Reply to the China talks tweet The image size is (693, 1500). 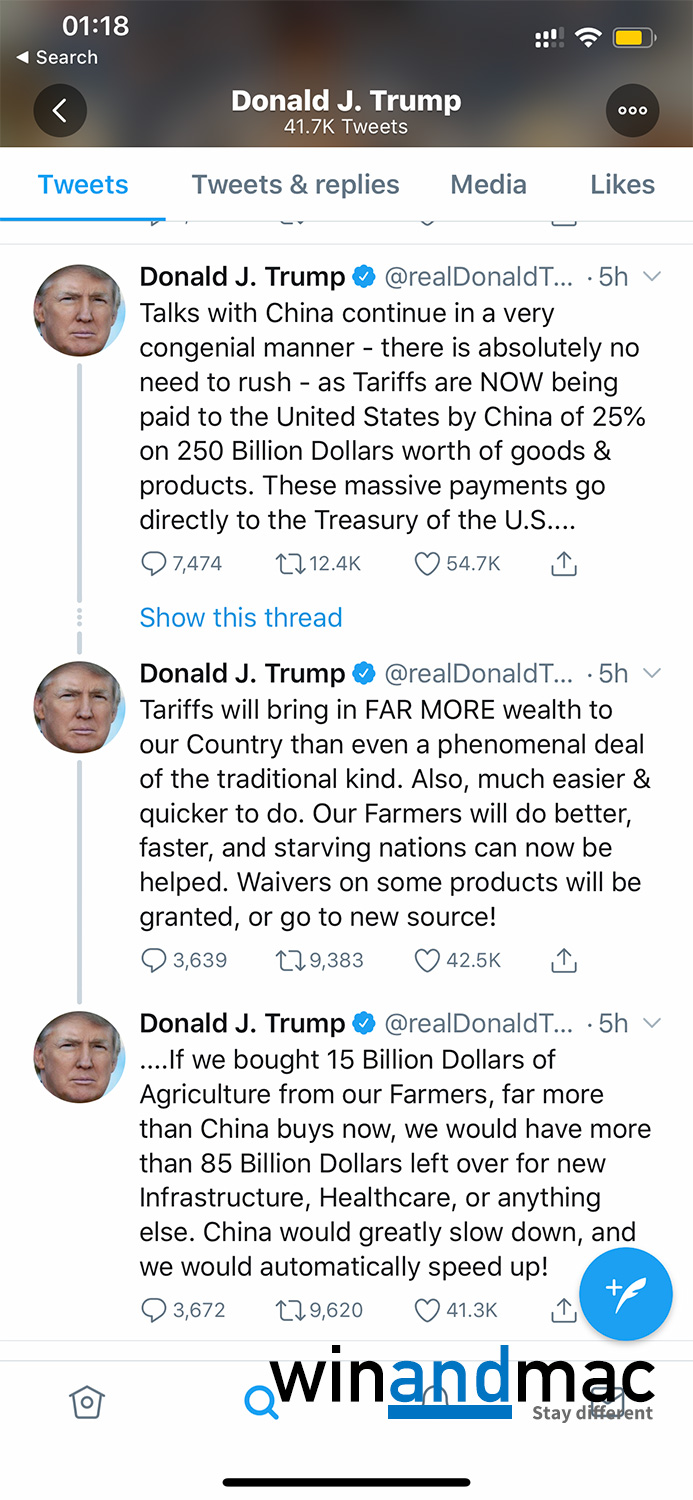point(154,565)
